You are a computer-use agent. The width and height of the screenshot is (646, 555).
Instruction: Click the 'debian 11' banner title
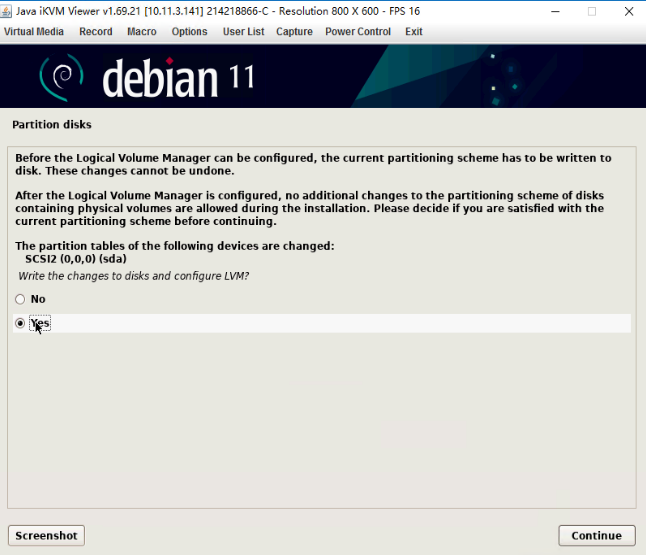pos(178,77)
